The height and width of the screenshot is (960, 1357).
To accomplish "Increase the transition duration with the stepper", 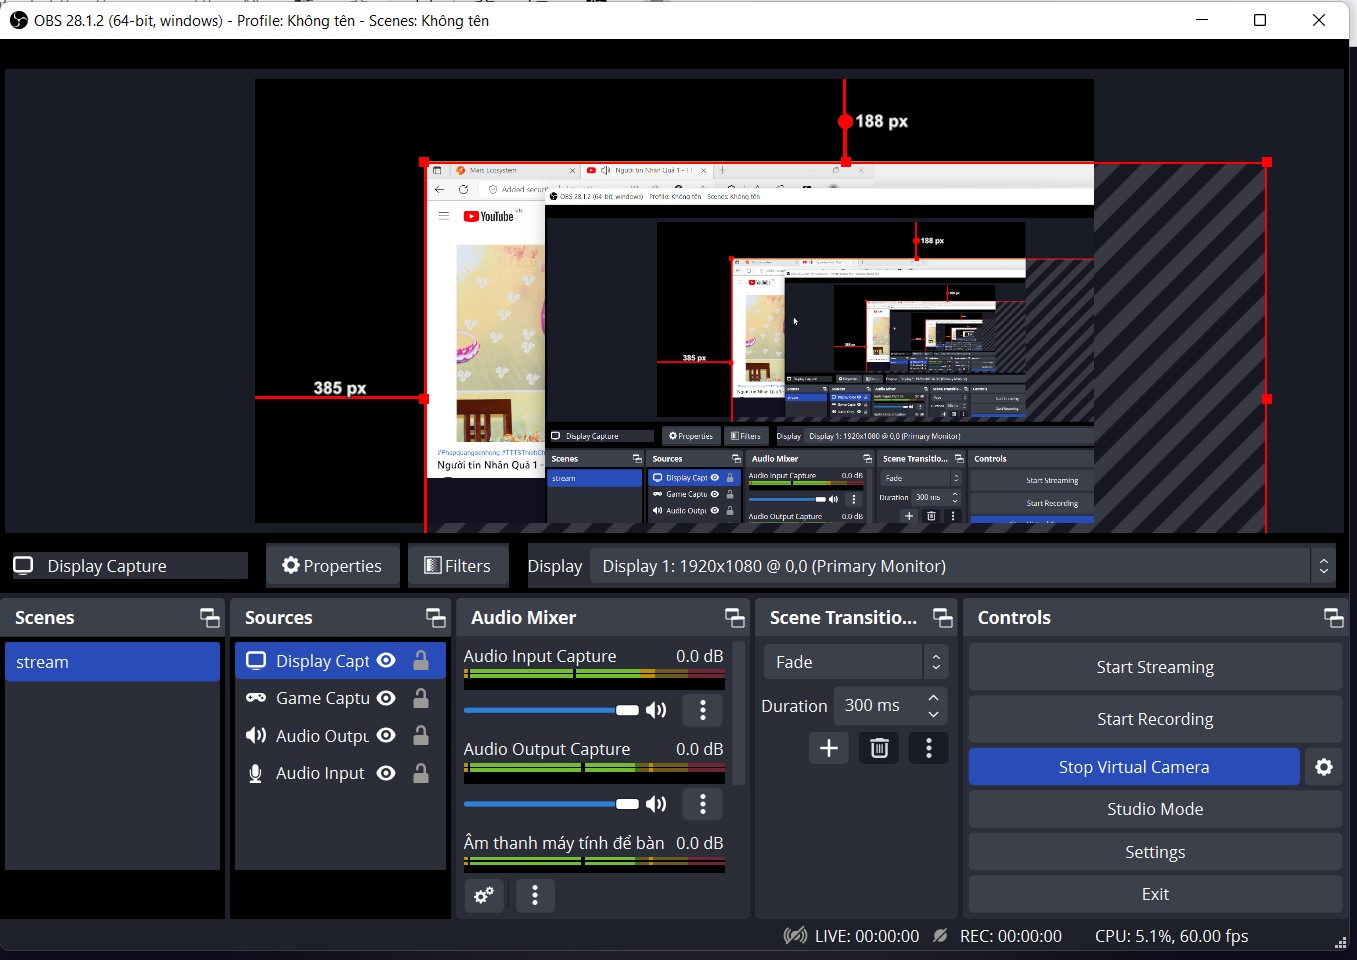I will click(x=933, y=698).
